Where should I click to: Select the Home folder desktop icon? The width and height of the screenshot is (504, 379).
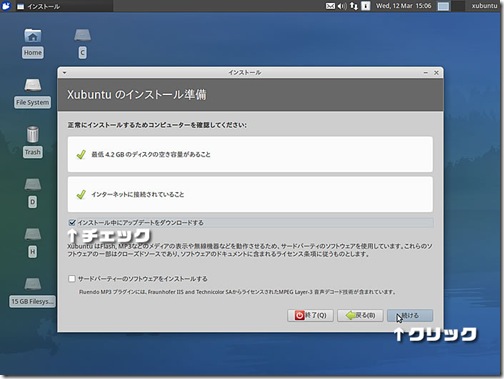click(x=33, y=43)
